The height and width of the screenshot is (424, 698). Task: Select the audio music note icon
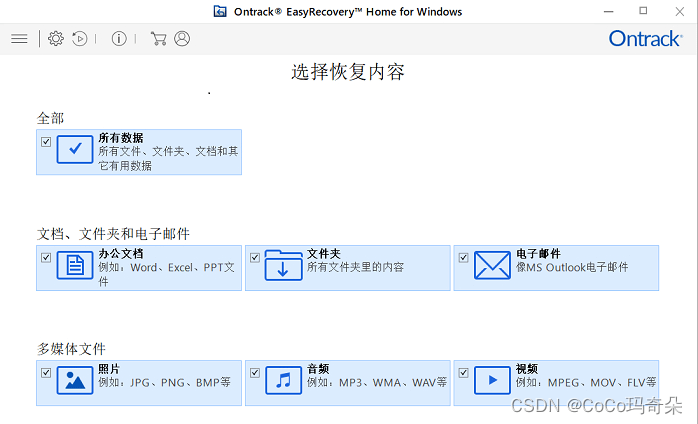coord(283,381)
